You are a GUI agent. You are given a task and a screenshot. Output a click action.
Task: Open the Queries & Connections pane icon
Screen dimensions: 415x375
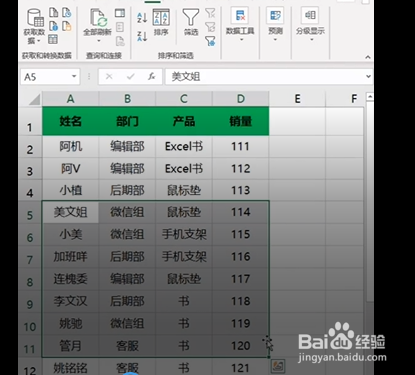(120, 13)
